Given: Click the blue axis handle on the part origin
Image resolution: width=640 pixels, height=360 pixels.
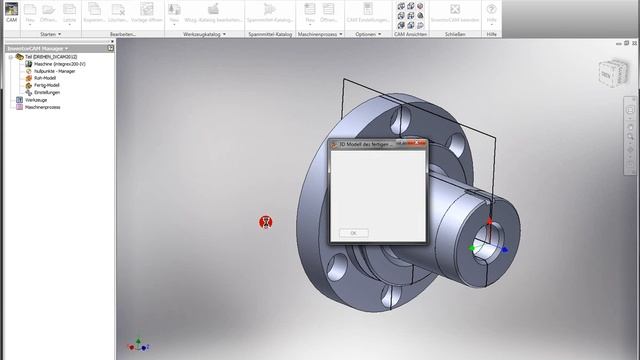Looking at the screenshot, I should click(504, 250).
